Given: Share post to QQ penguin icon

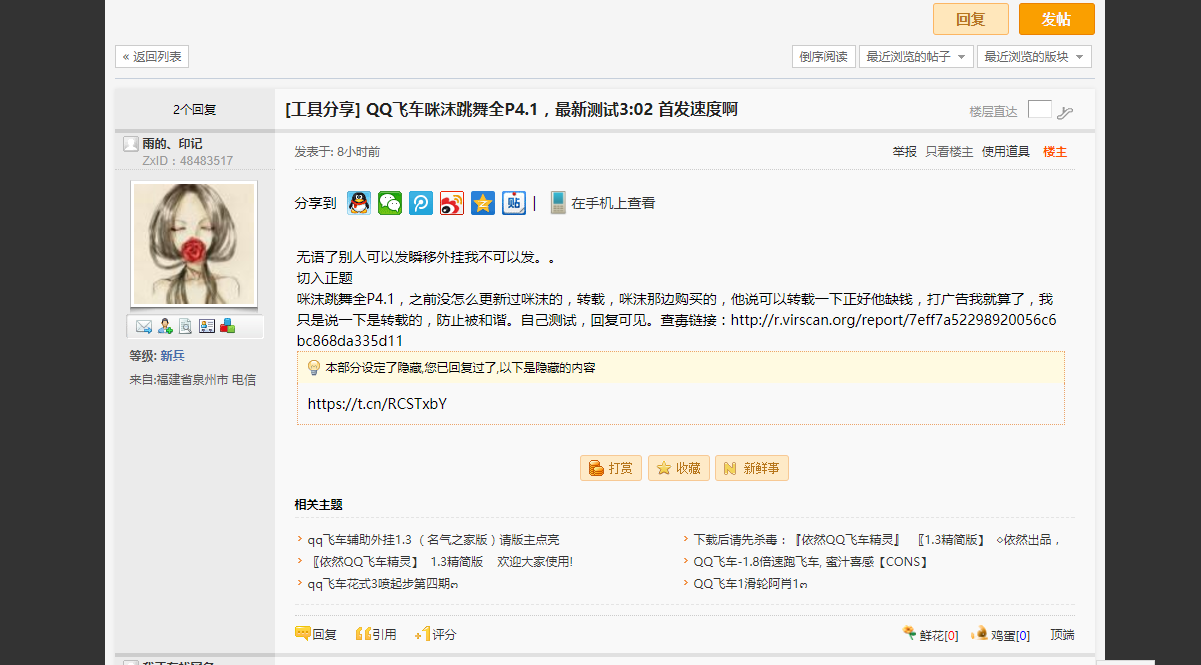Looking at the screenshot, I should tap(359, 202).
